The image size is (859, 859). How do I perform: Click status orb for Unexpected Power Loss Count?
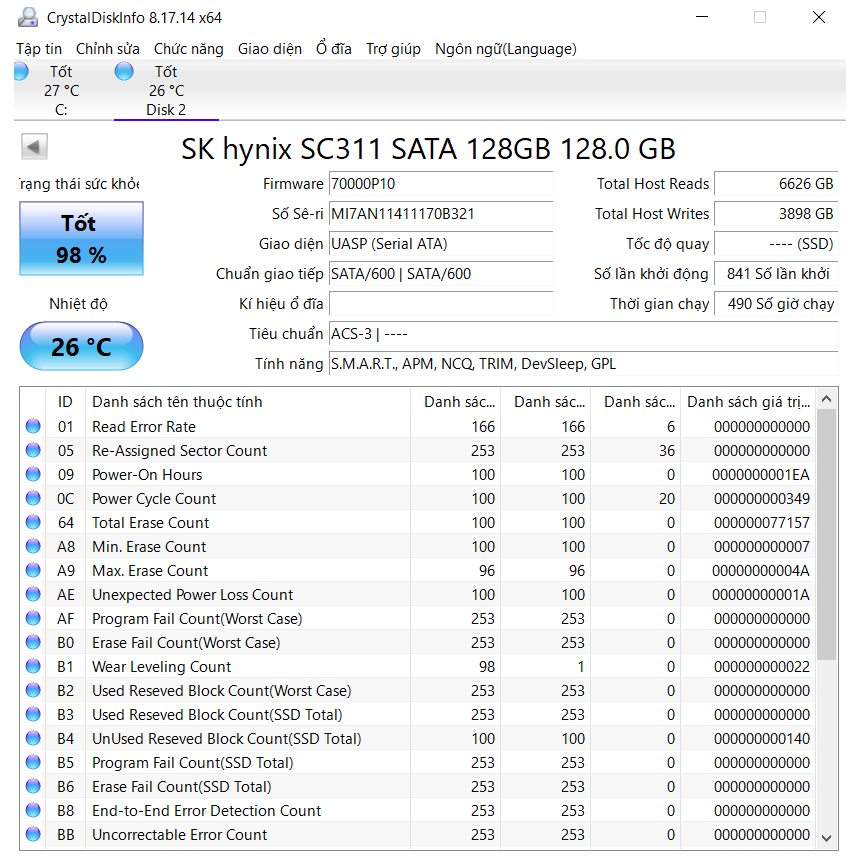click(x=33, y=594)
